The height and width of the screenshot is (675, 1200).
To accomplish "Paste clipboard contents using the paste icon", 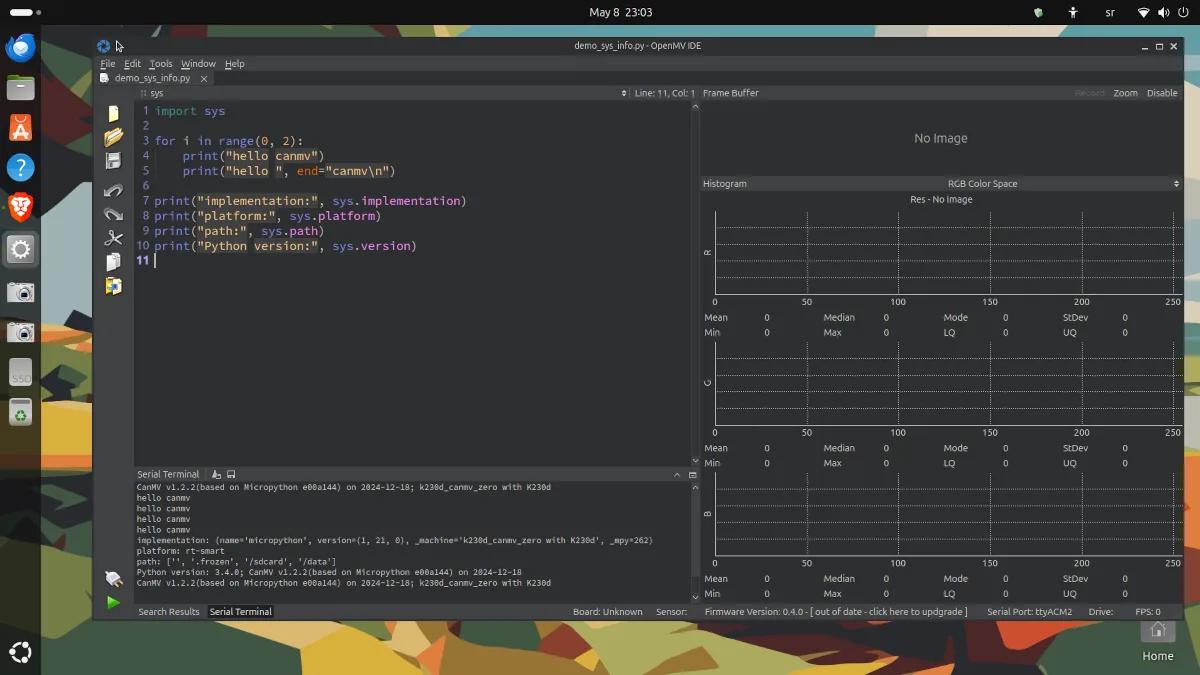I will coord(114,286).
